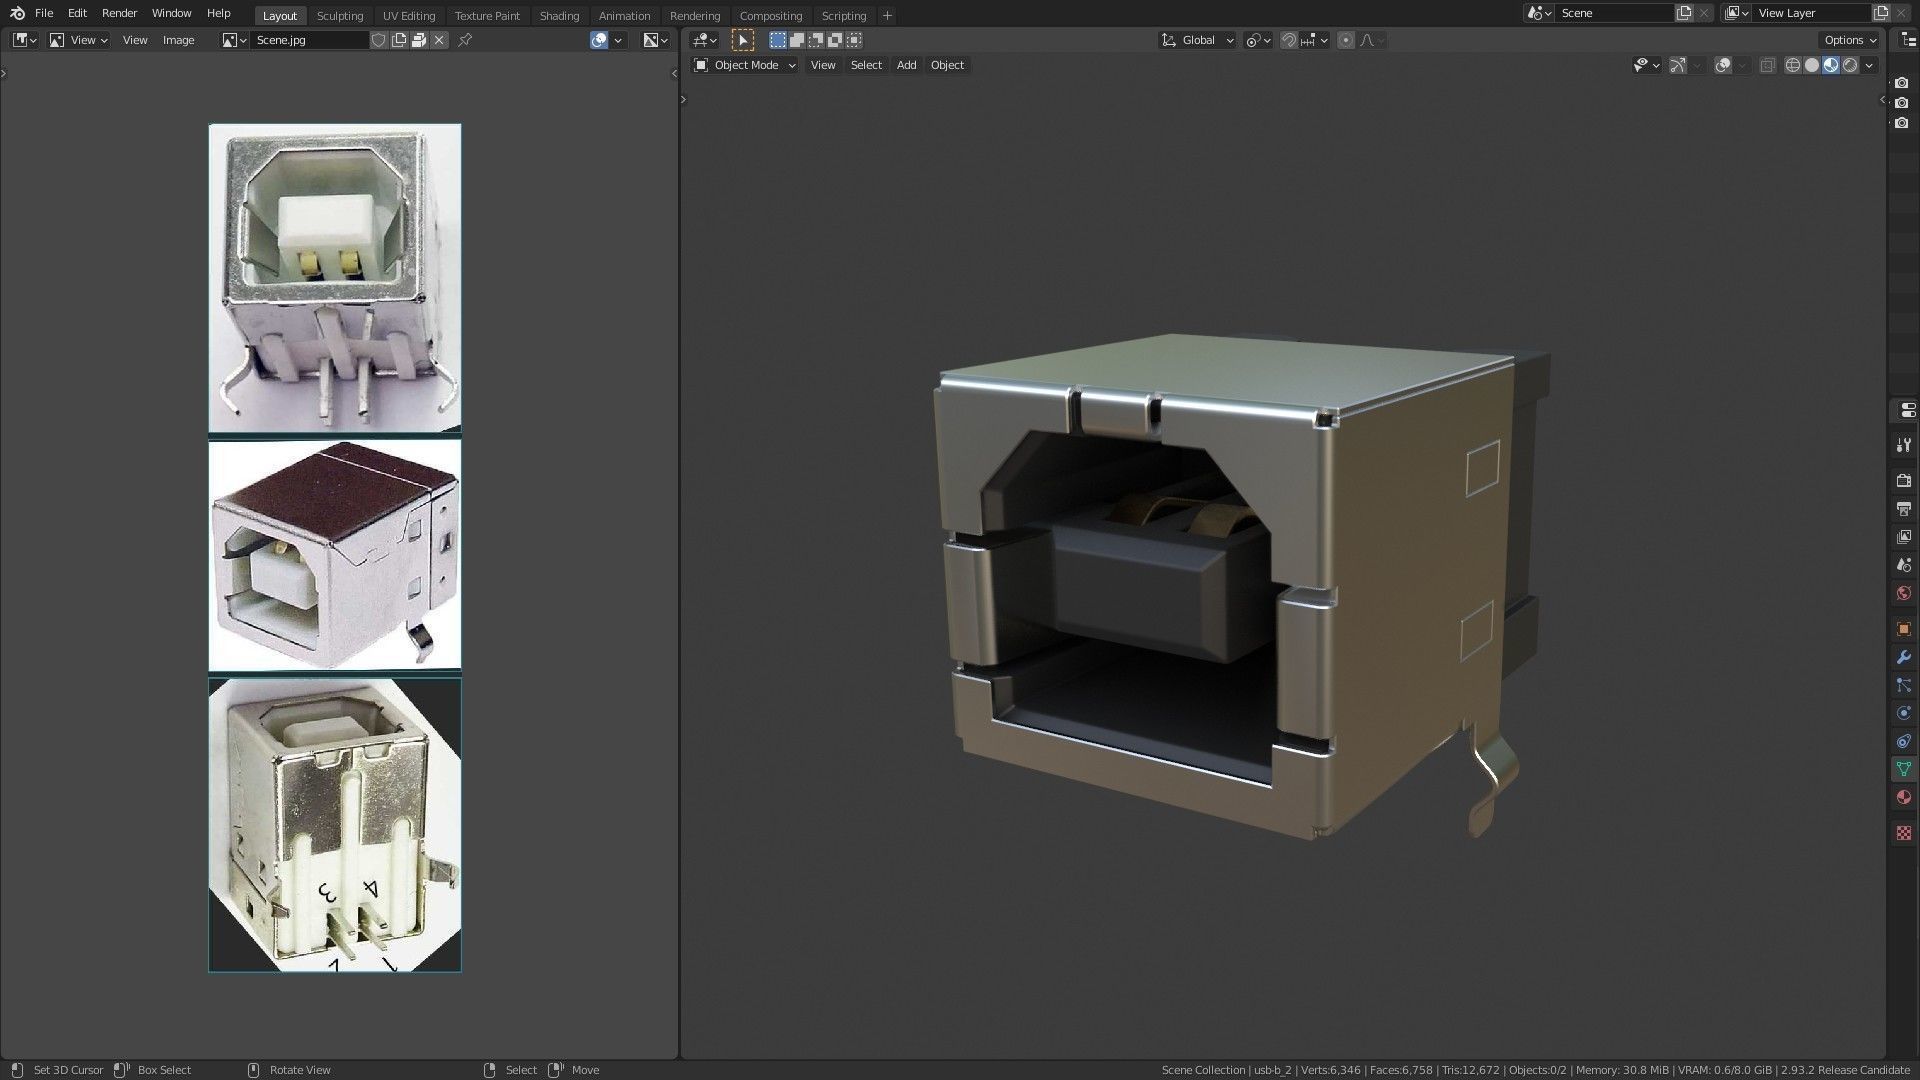
Task: Open the Help menu
Action: pyautogui.click(x=218, y=13)
